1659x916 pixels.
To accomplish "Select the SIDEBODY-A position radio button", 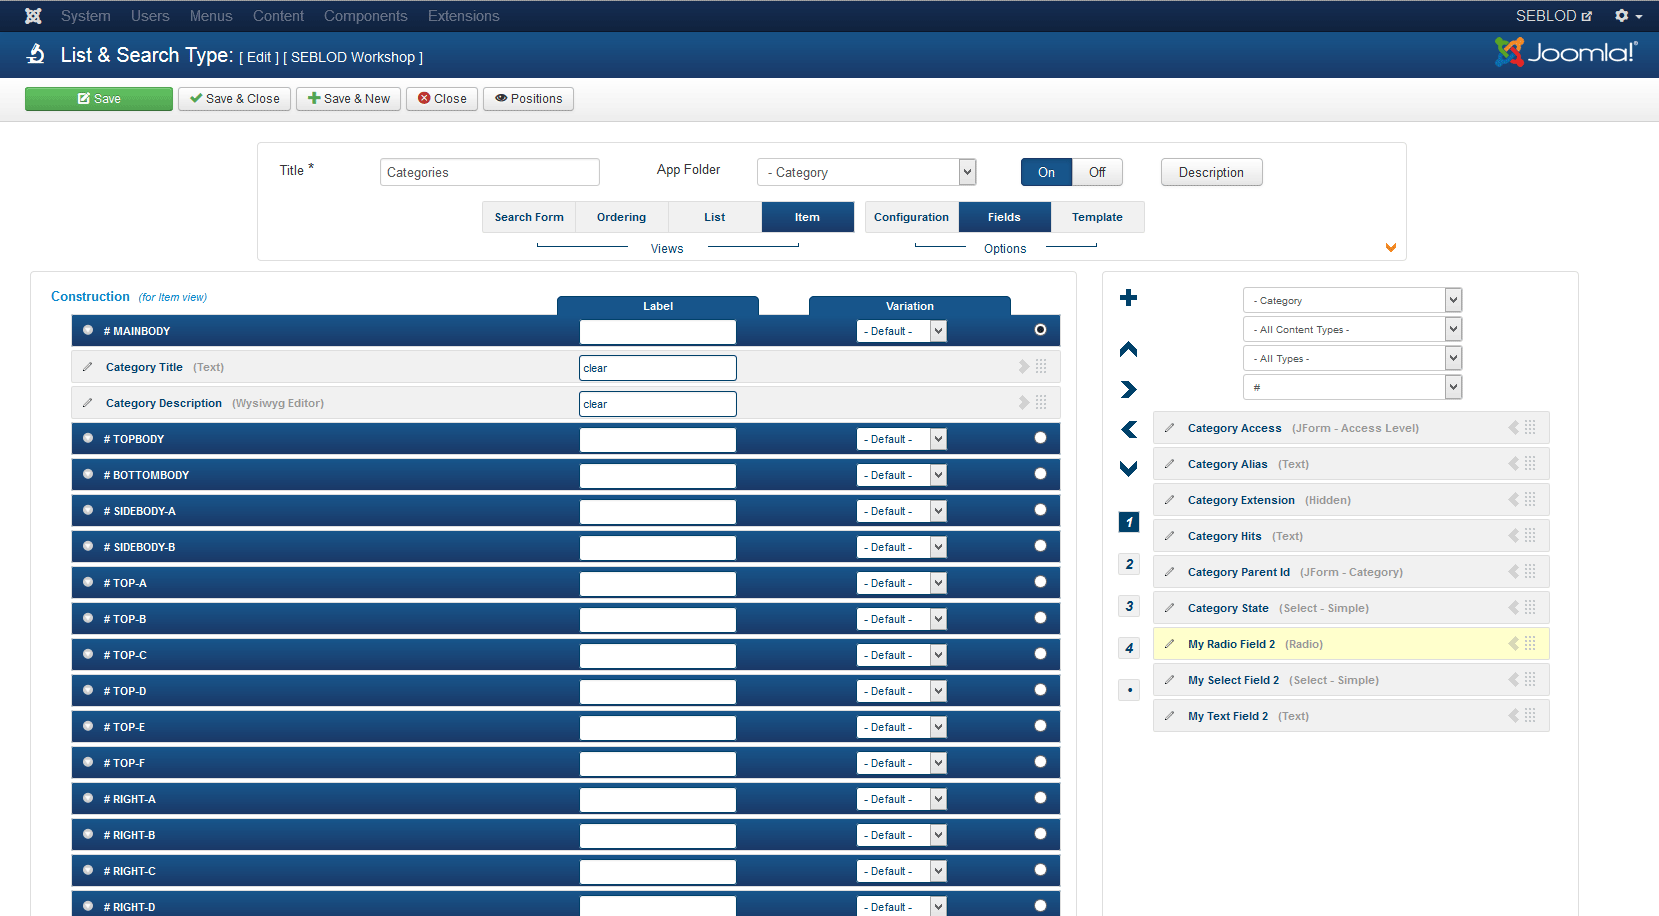I will pos(1040,510).
